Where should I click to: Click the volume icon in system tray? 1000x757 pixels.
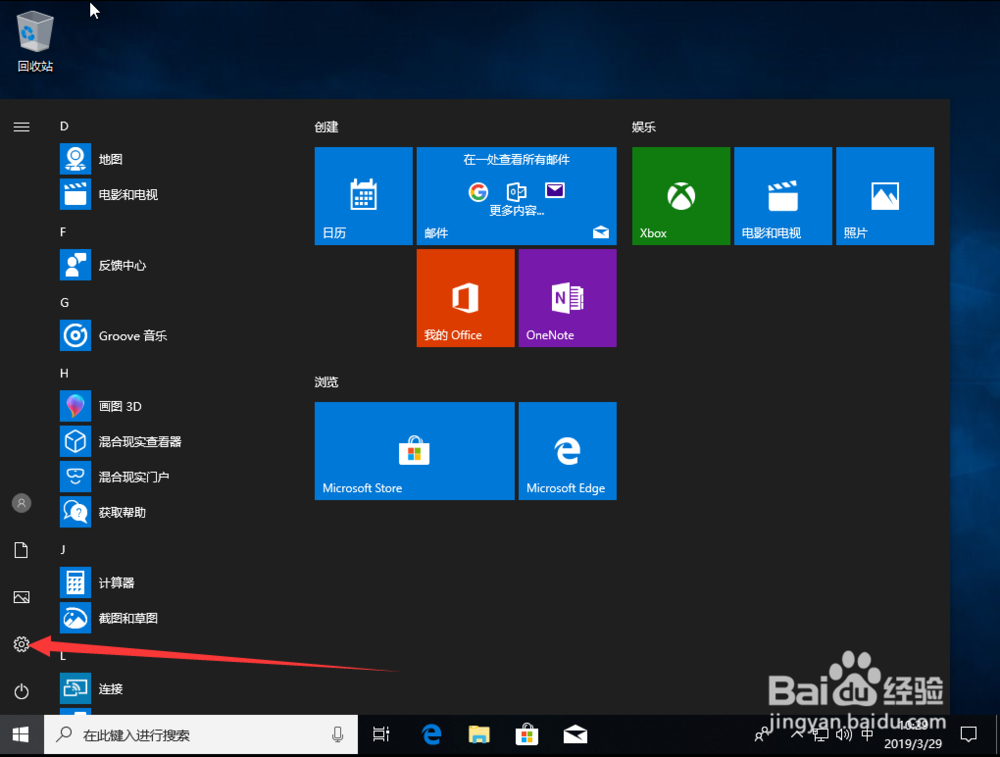point(844,735)
